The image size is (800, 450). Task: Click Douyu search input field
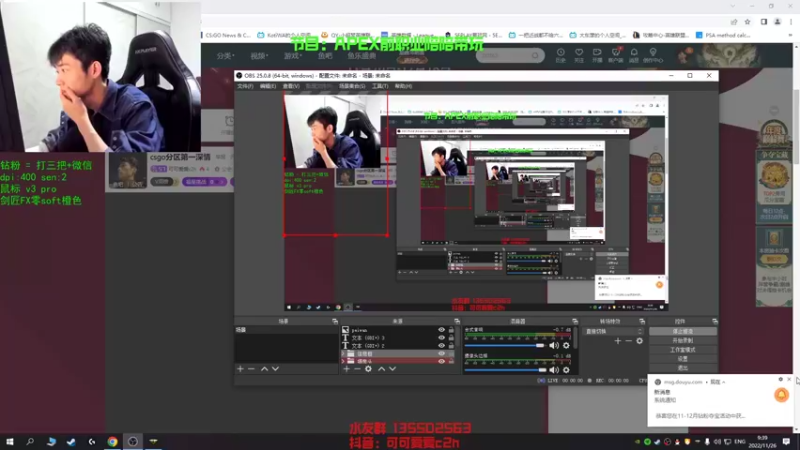tap(504, 55)
